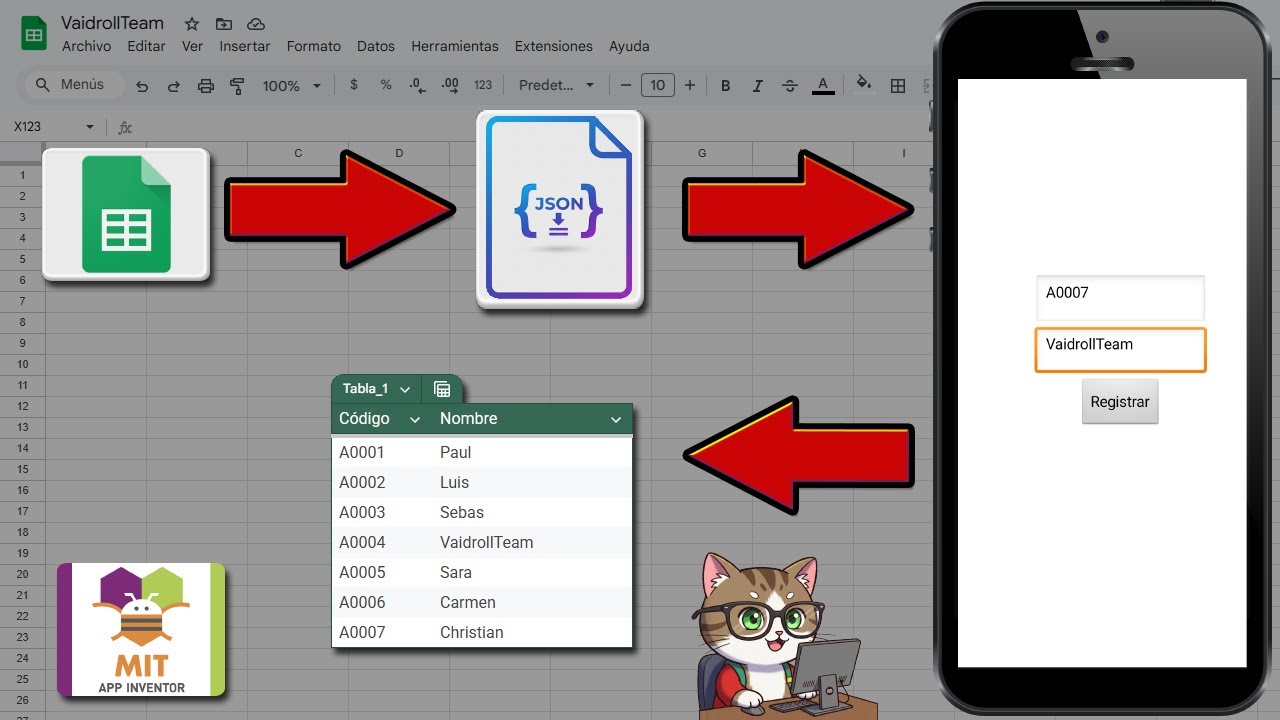Click the print icon
This screenshot has width=1280, height=720.
tap(206, 86)
